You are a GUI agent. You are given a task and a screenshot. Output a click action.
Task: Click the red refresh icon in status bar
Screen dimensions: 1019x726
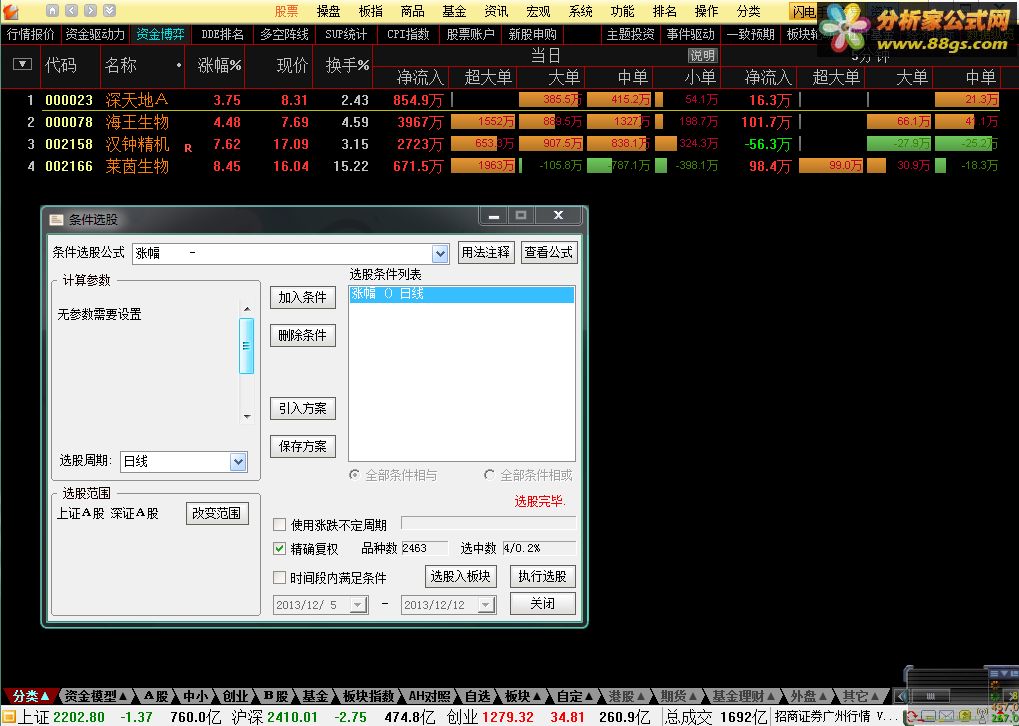pyautogui.click(x=912, y=717)
